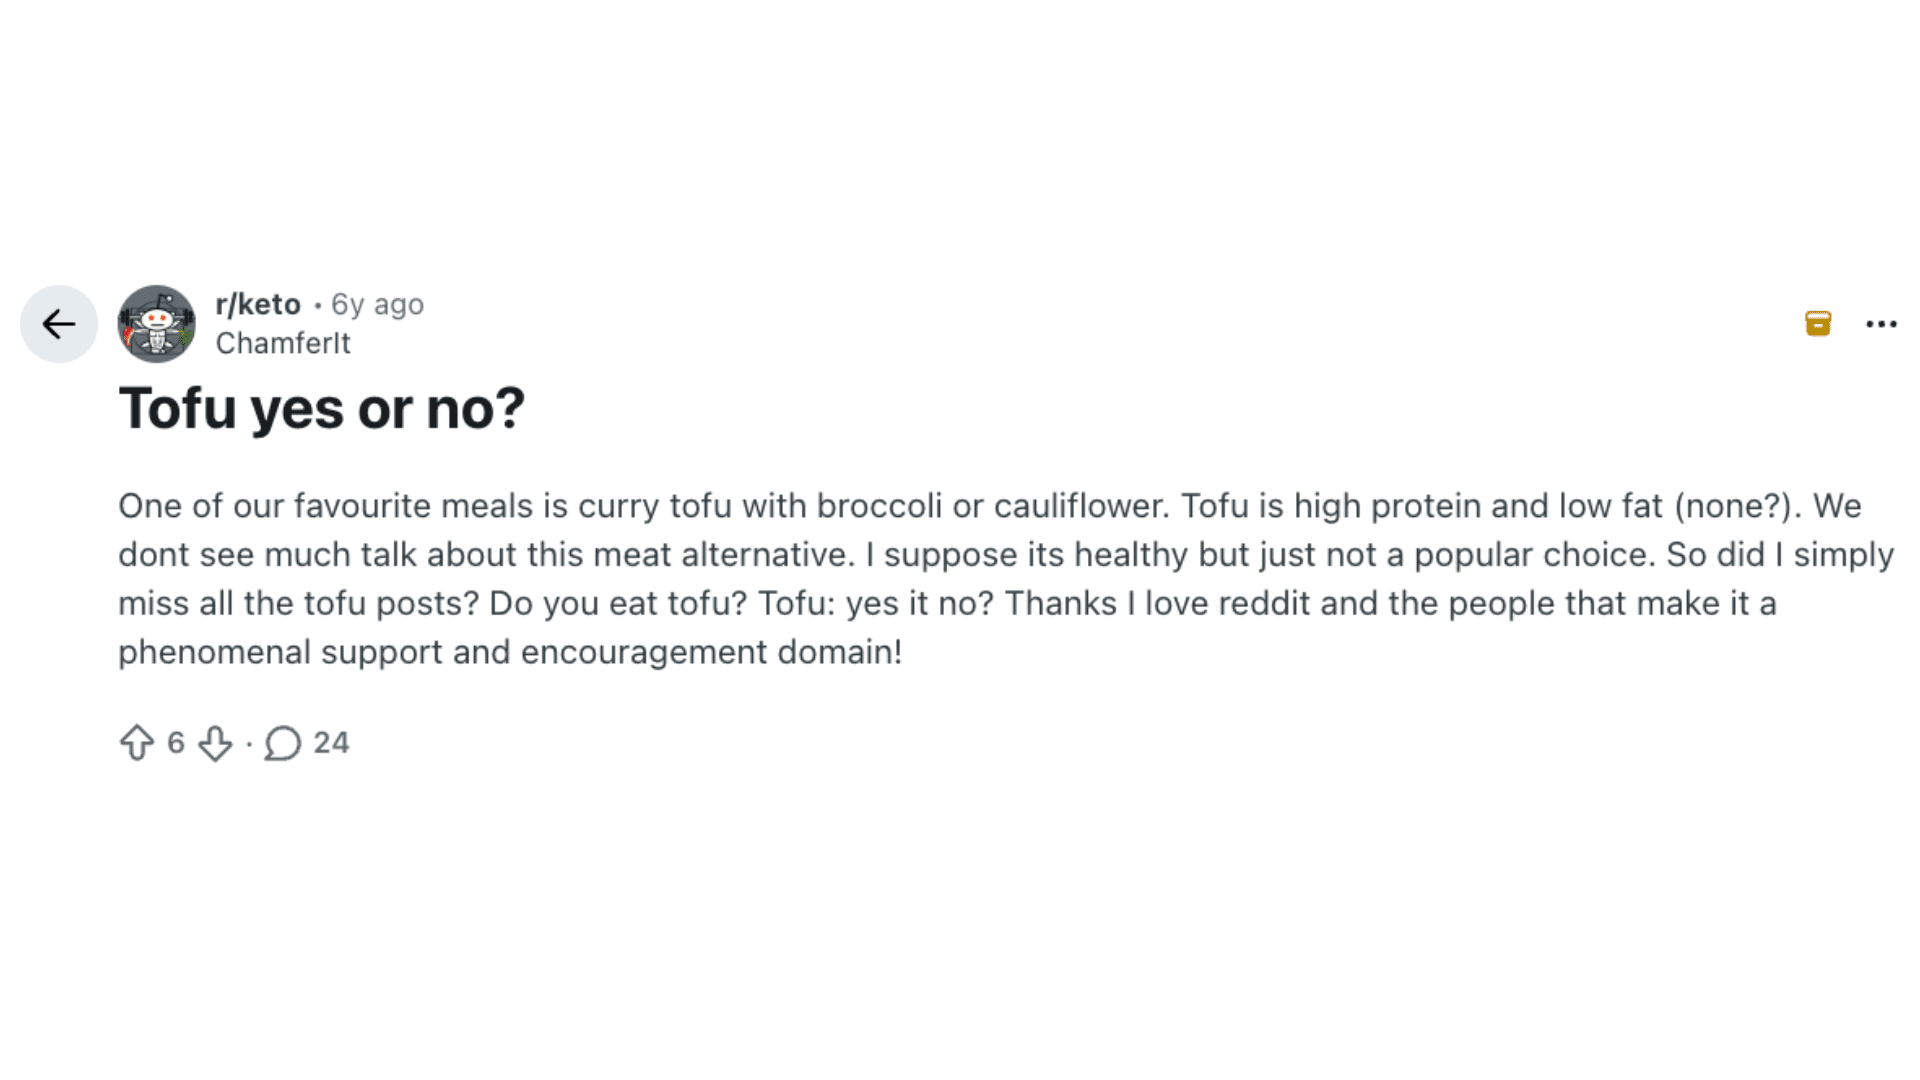Viewport: 1920px width, 1080px height.
Task: Expand post options via the ellipsis
Action: coord(1883,323)
